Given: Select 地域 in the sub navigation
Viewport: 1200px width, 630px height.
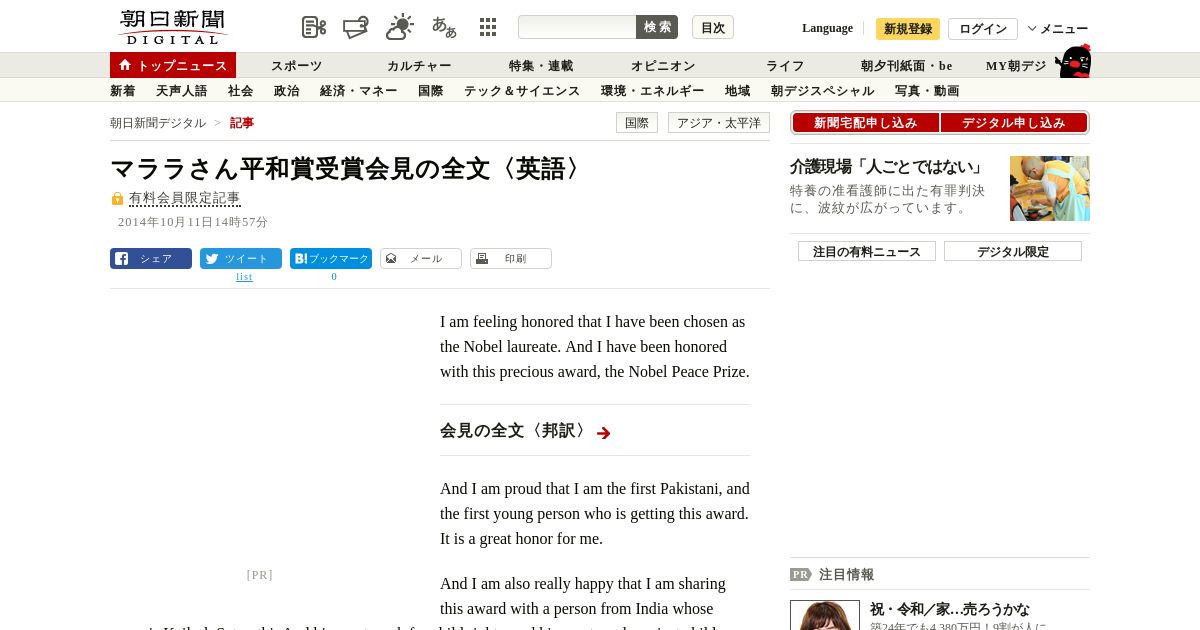Looking at the screenshot, I should [738, 91].
